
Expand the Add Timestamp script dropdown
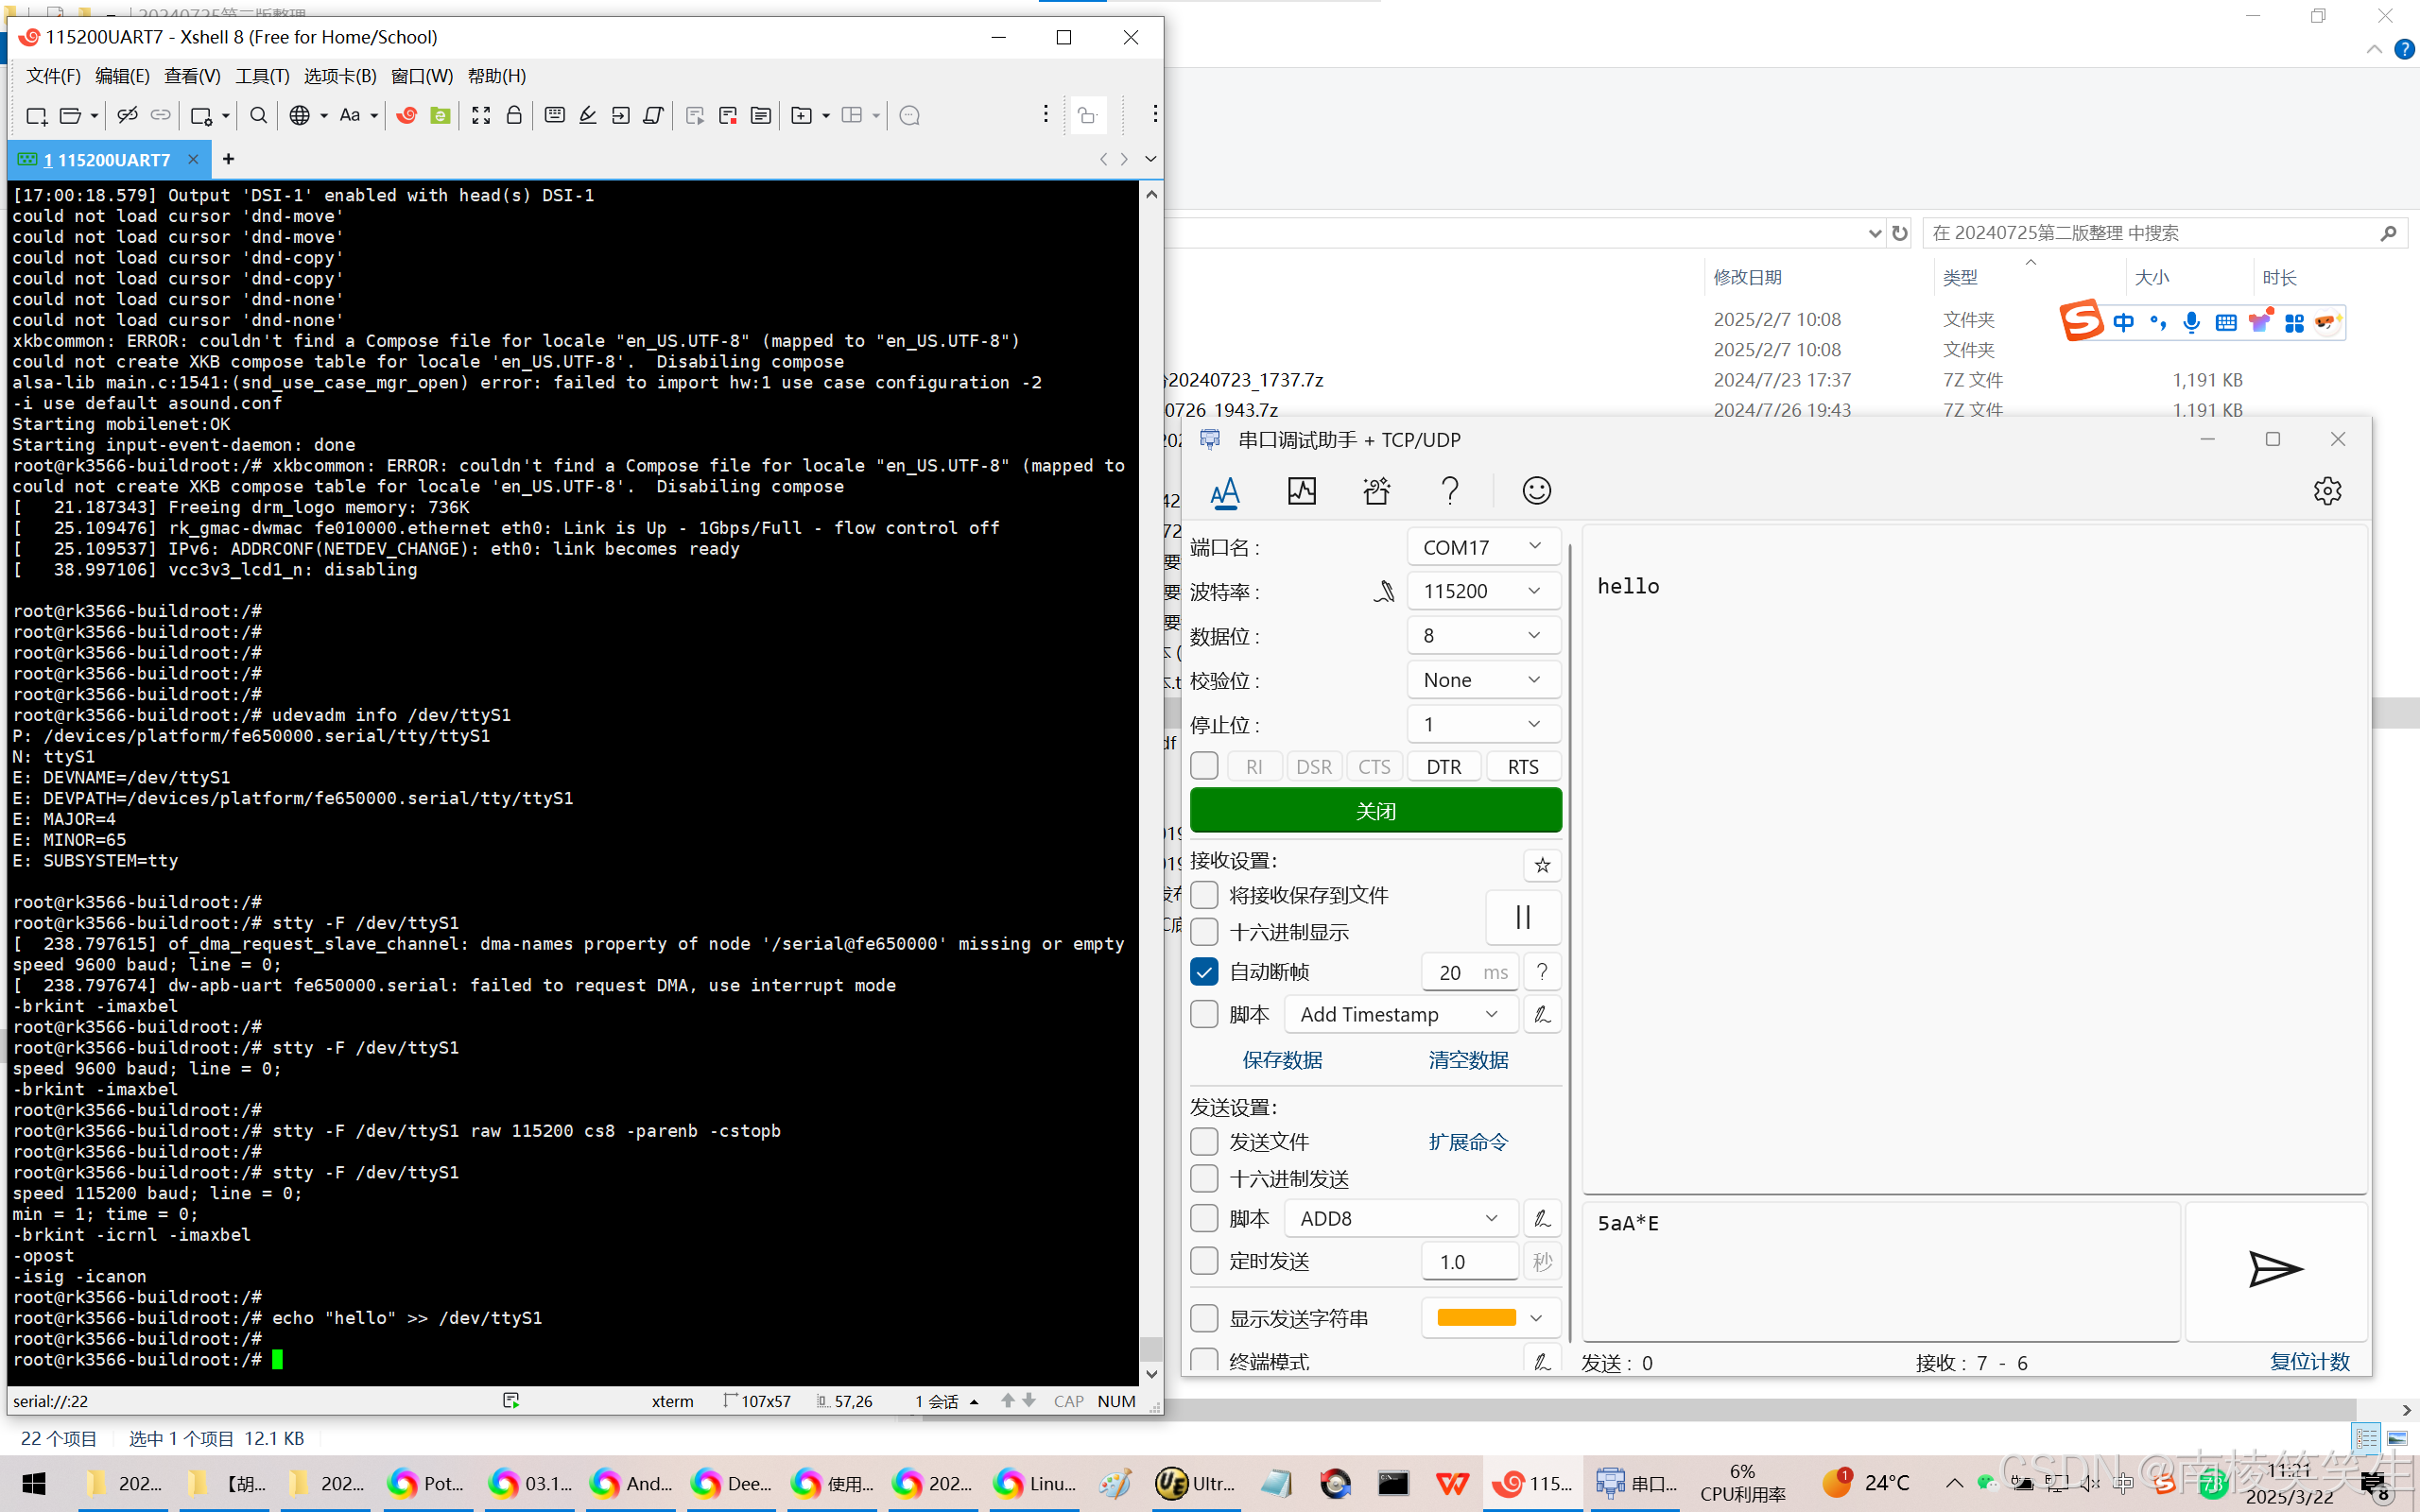(1400, 1014)
